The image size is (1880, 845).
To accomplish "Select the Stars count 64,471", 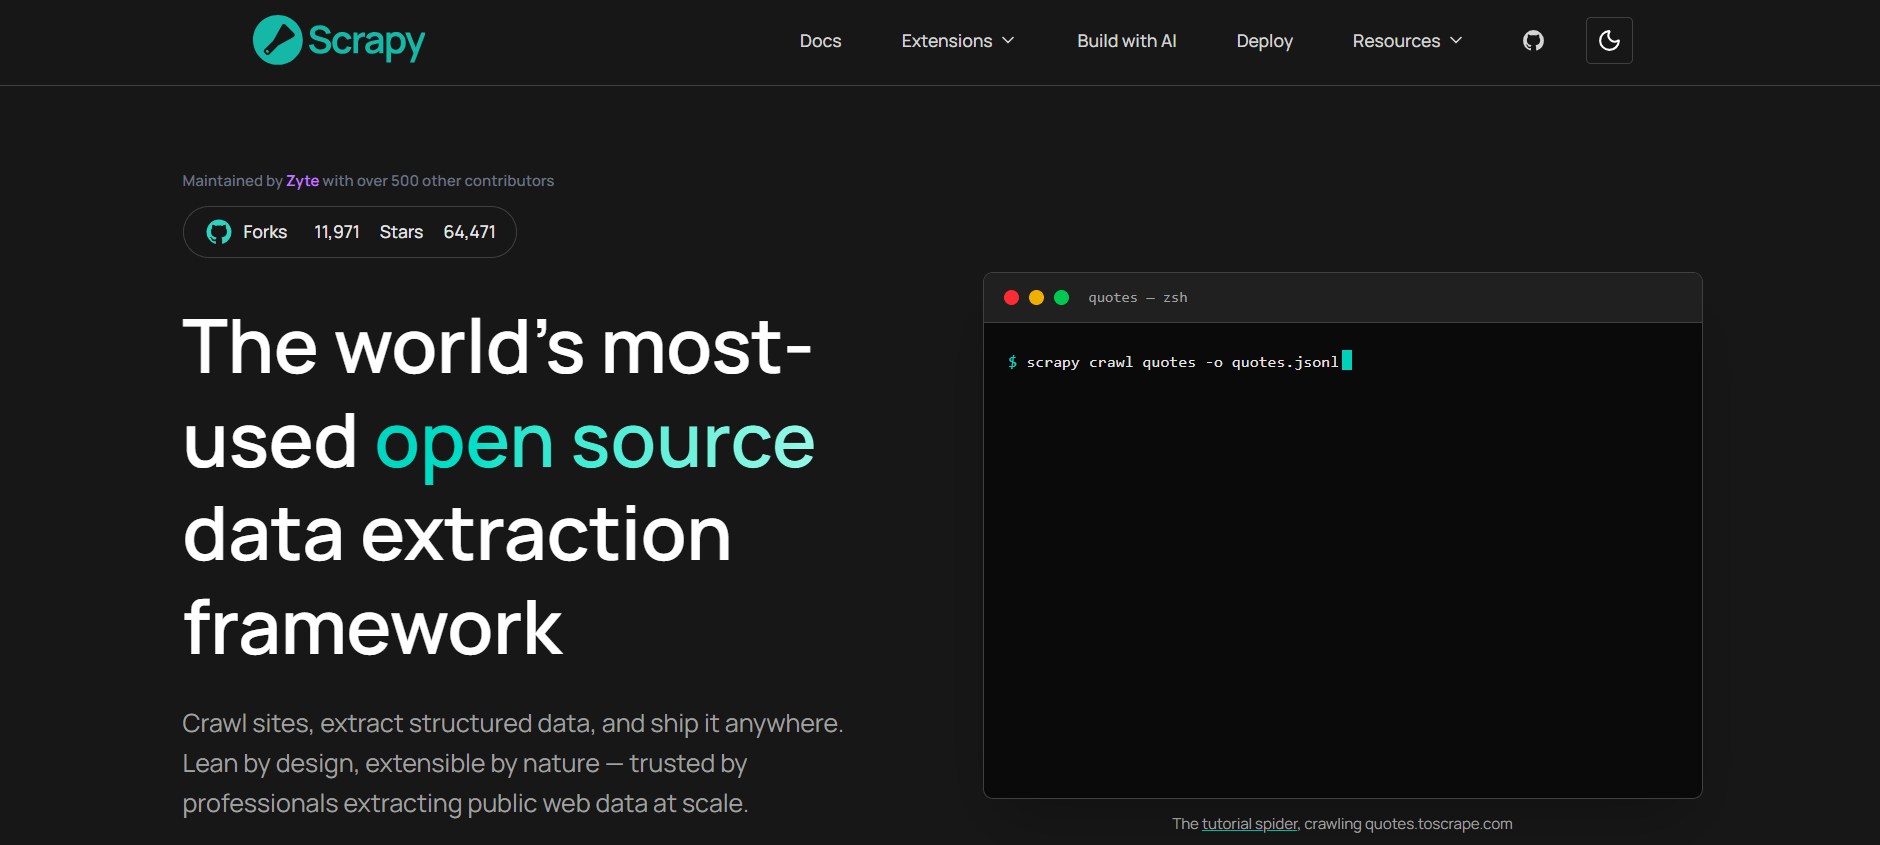I will click(x=469, y=232).
